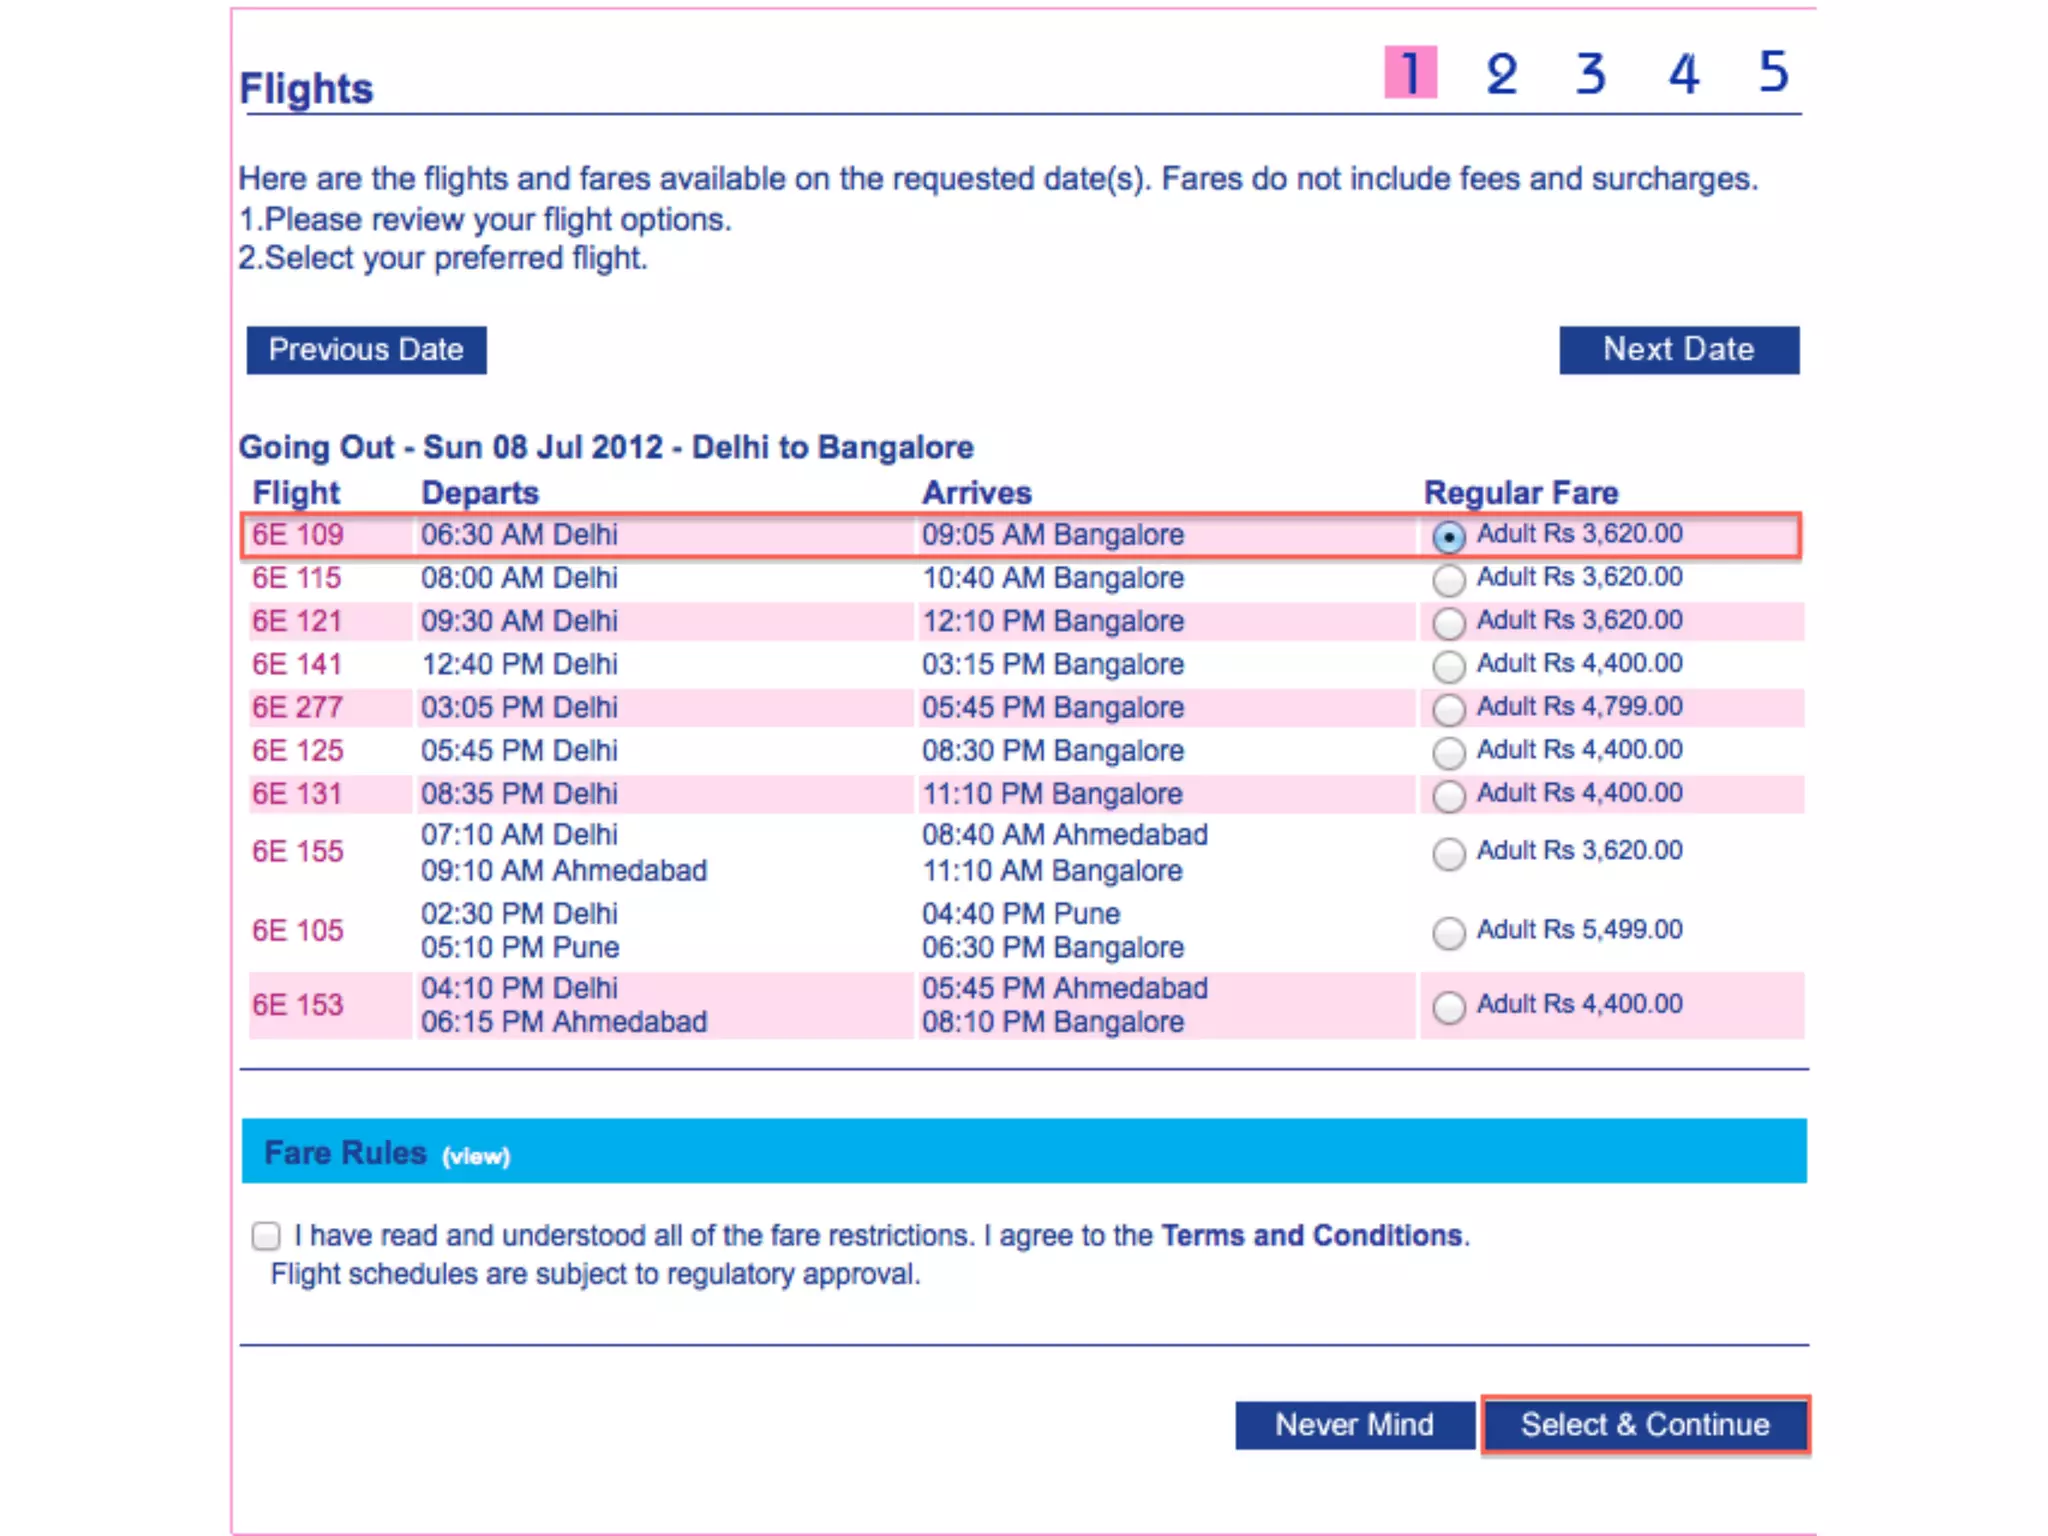Select 6E 155 via Ahmedabad fare
This screenshot has width=2048, height=1536.
click(x=1448, y=854)
